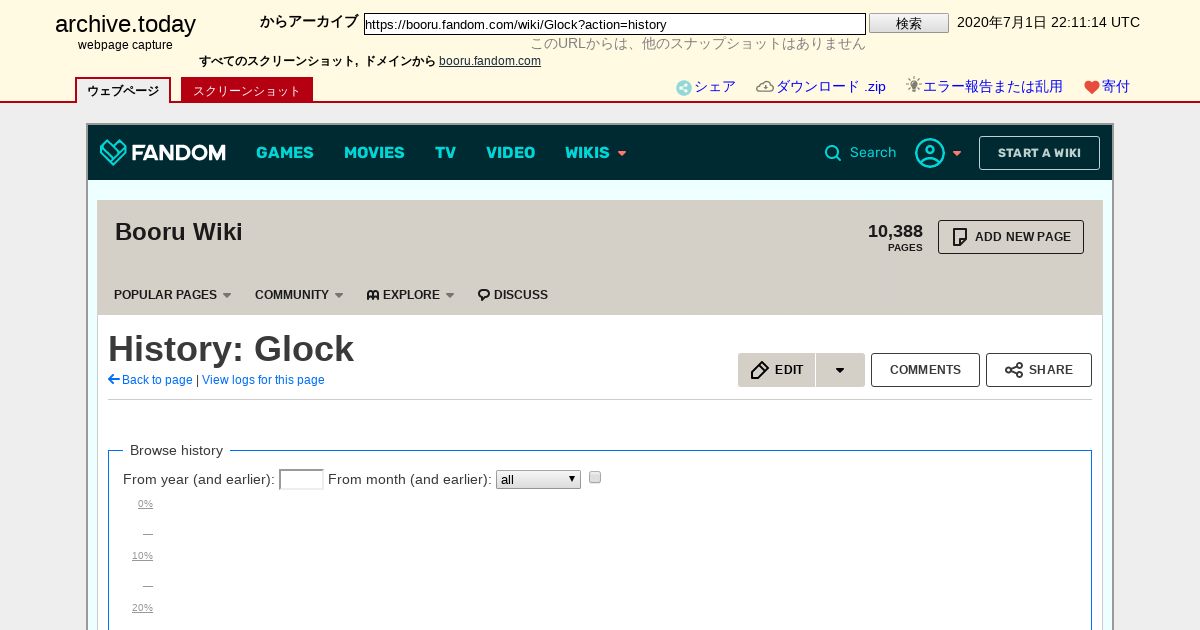Expand the Popular Pages menu
Image resolution: width=1200 pixels, height=630 pixels.
click(x=173, y=295)
